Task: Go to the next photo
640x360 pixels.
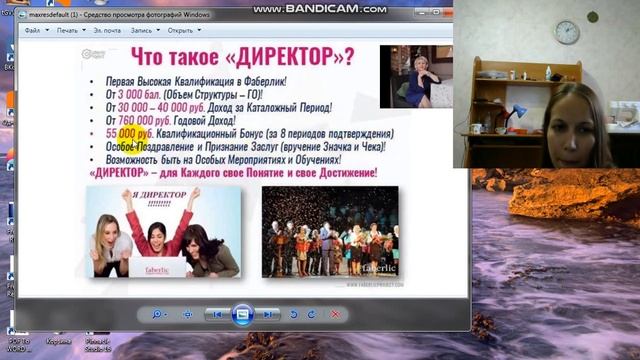Action: [267, 314]
